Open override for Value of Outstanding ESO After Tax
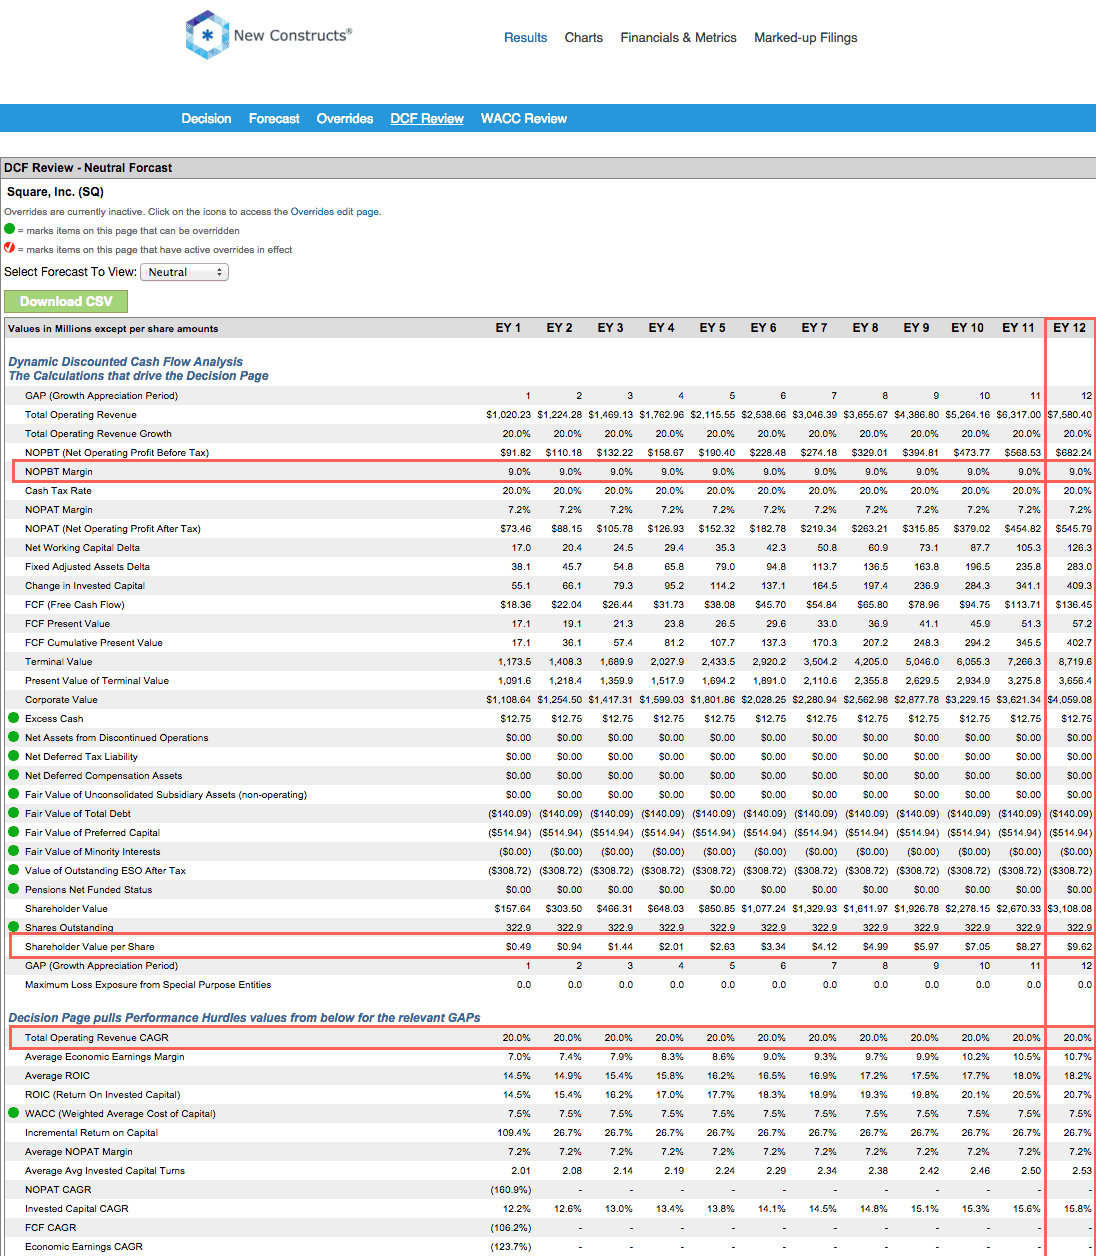1096x1256 pixels. (14, 870)
